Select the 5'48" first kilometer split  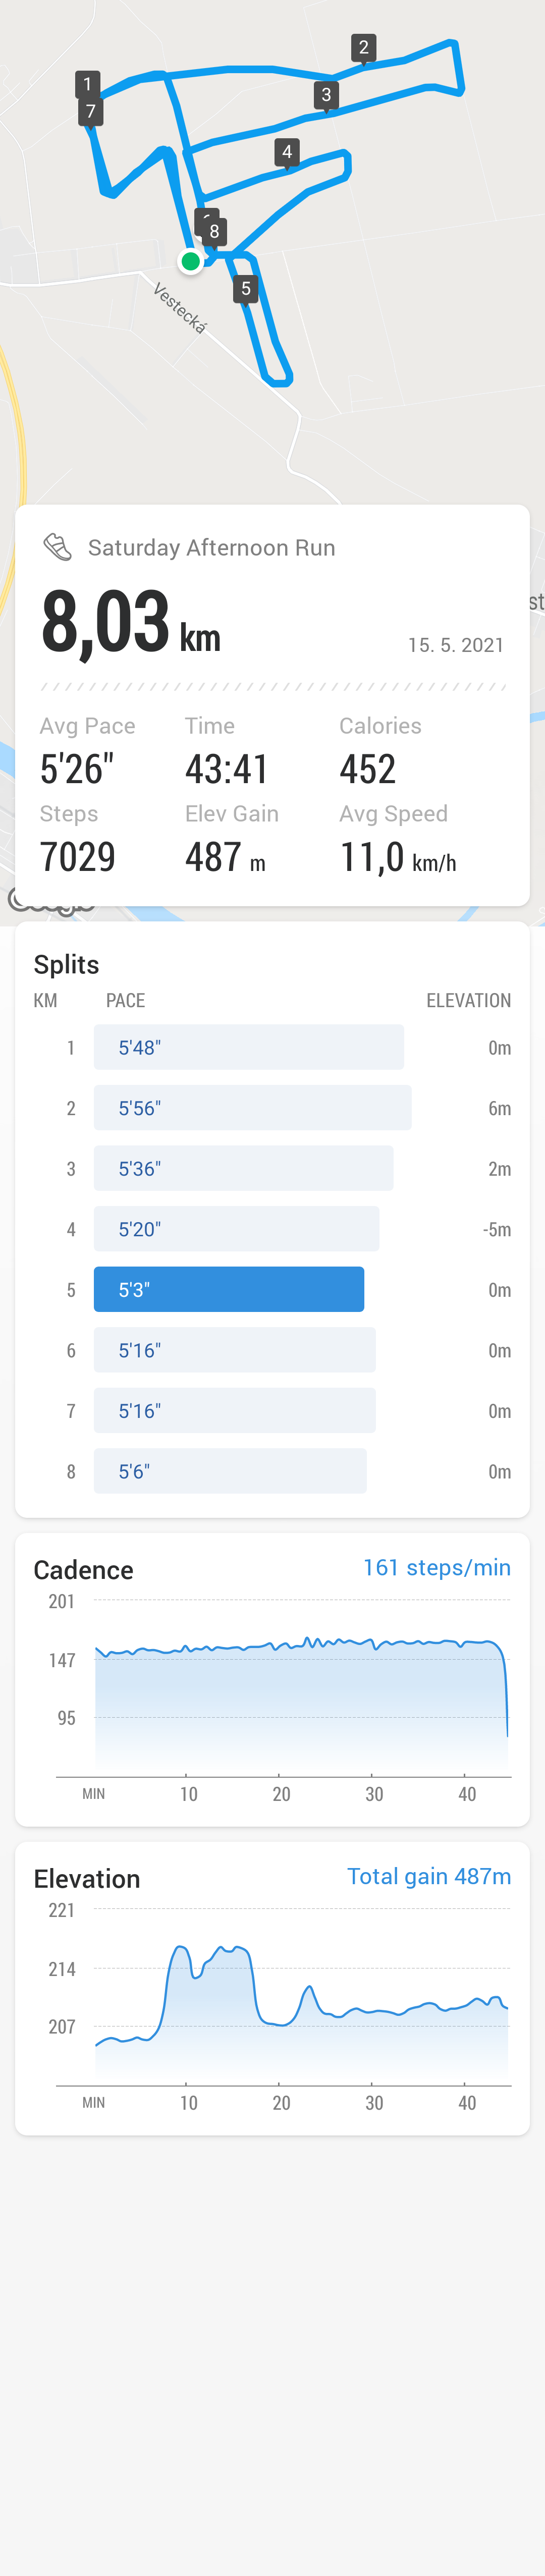(x=249, y=1047)
